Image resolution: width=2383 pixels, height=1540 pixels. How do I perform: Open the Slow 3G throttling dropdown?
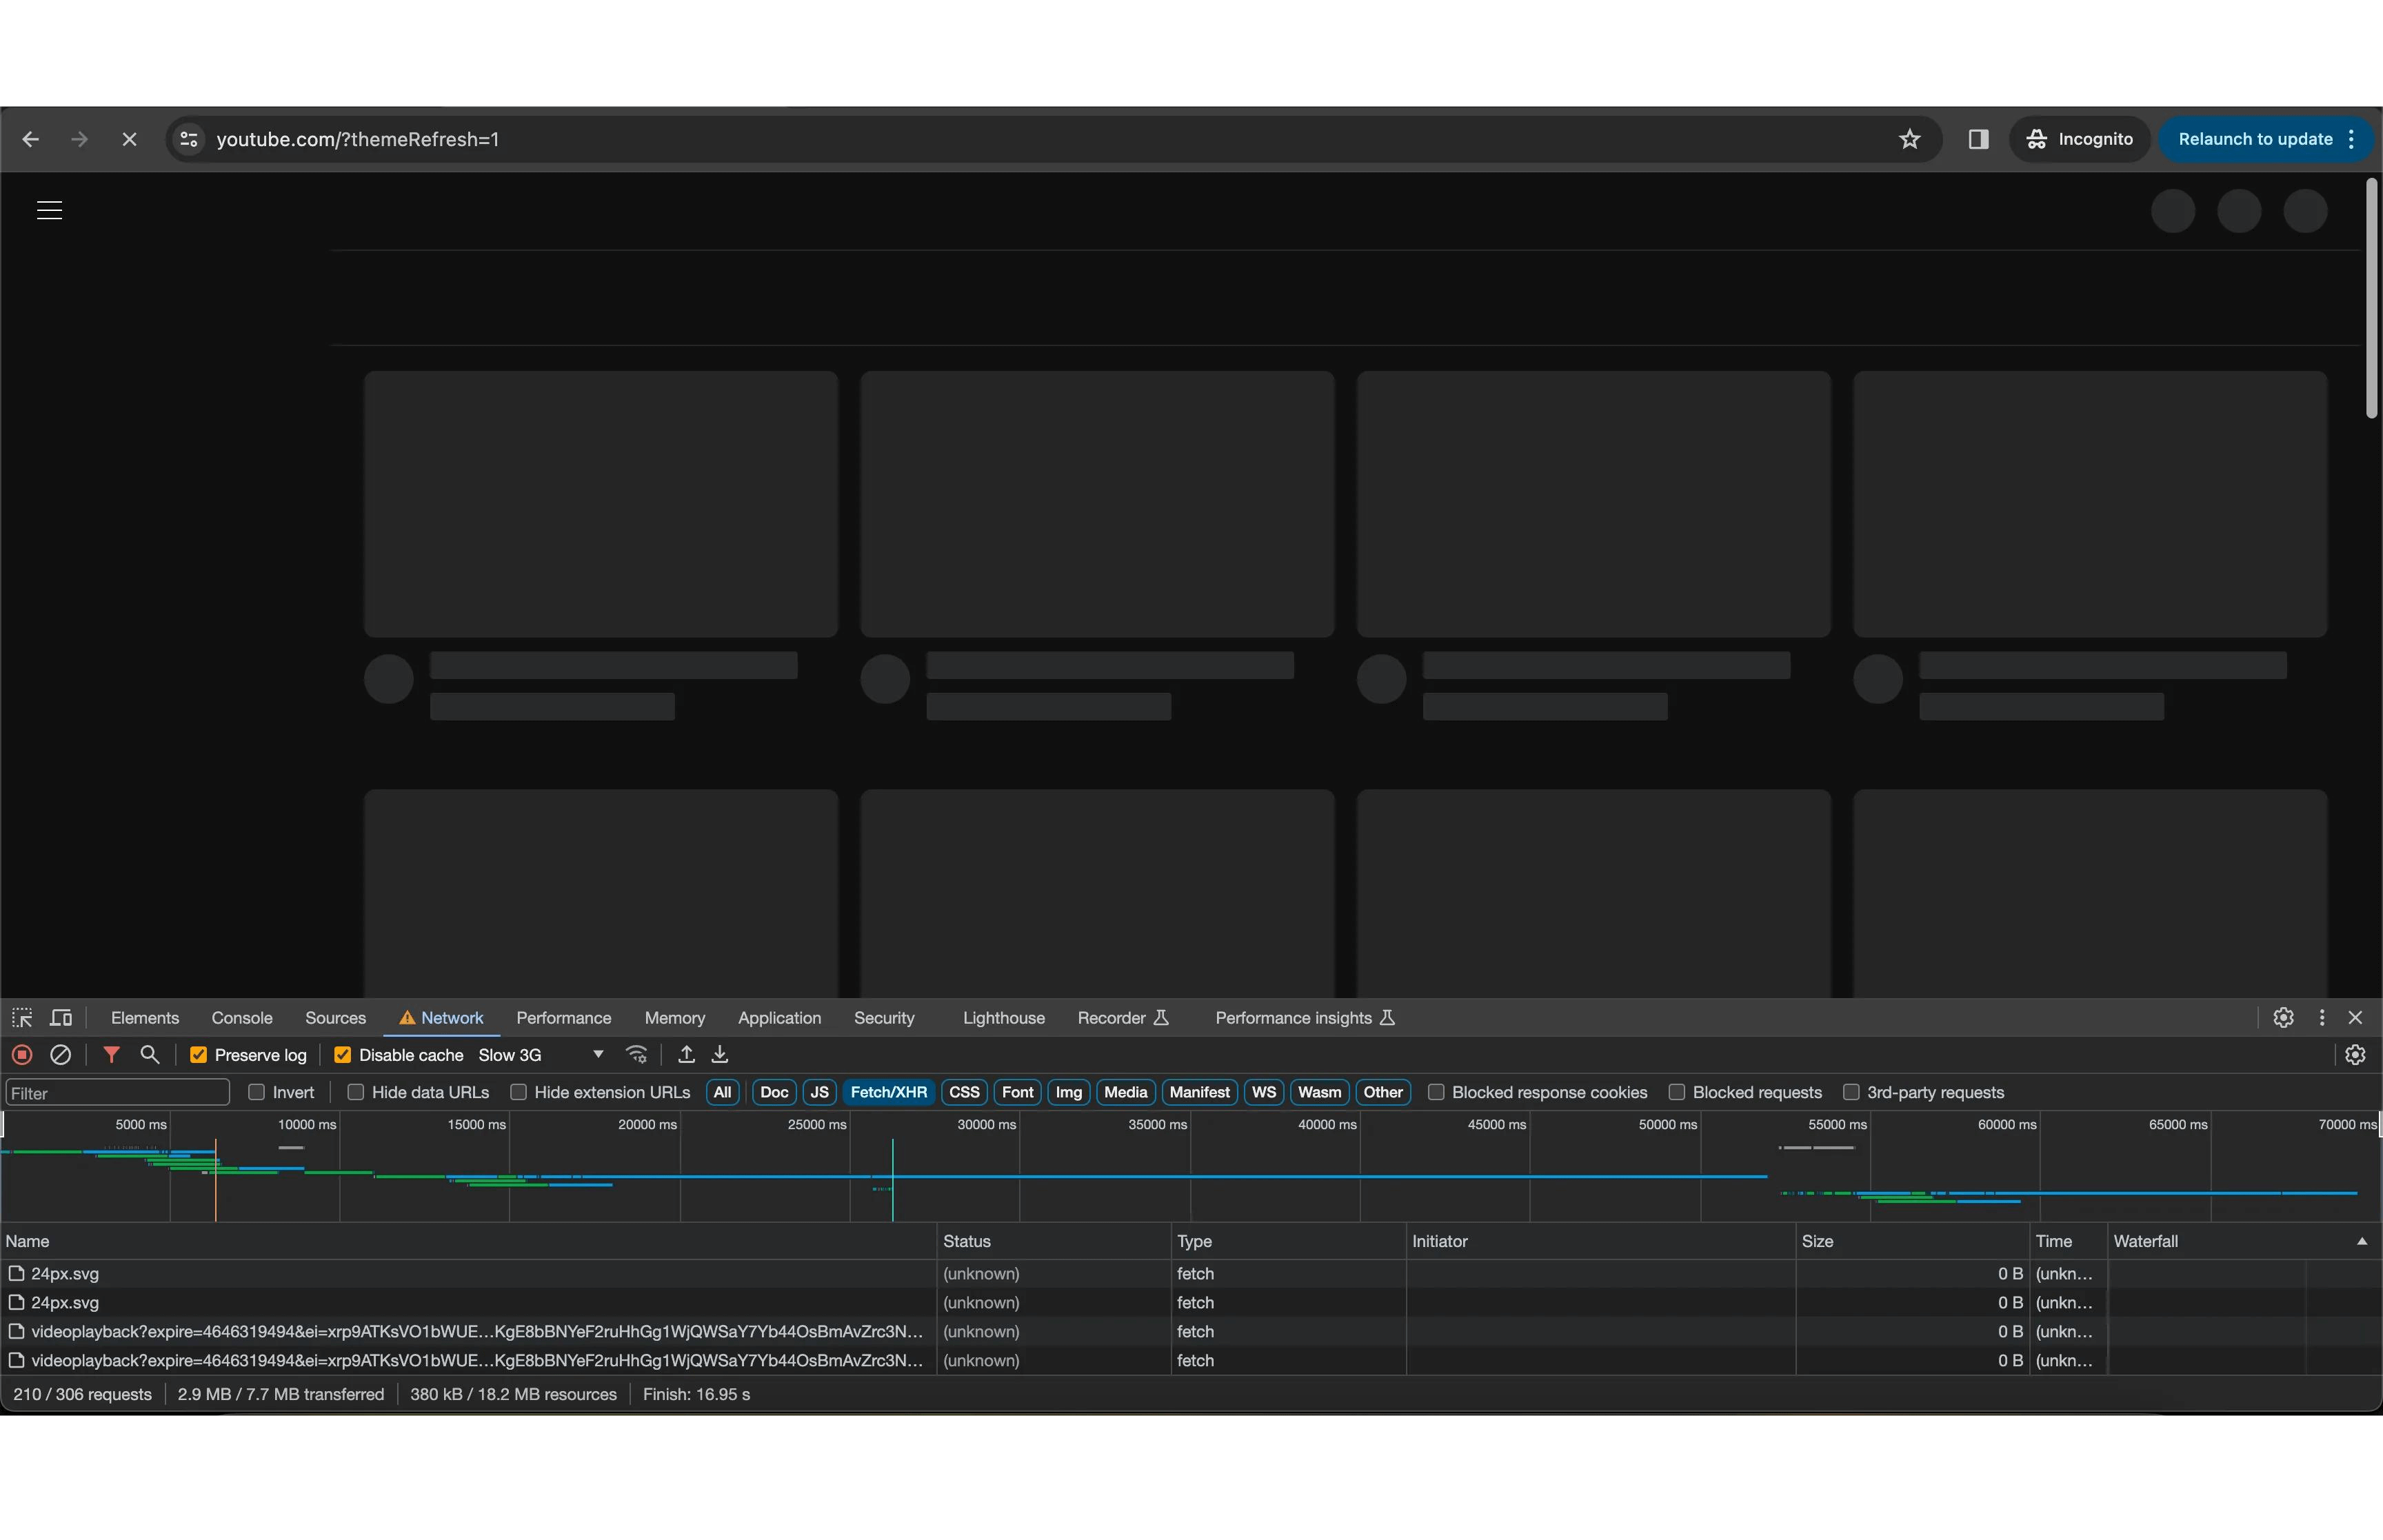coord(541,1055)
